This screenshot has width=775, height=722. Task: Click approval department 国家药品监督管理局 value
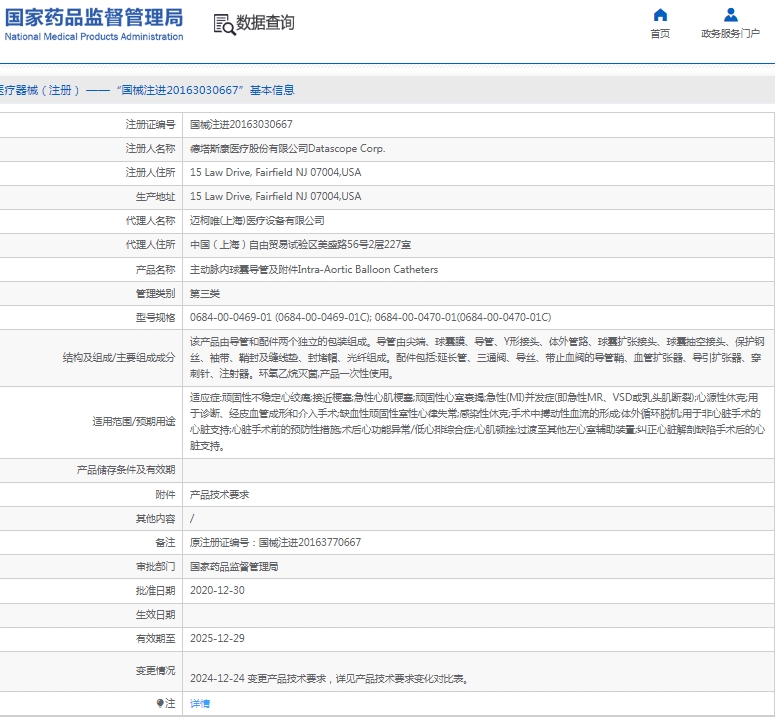[234, 567]
